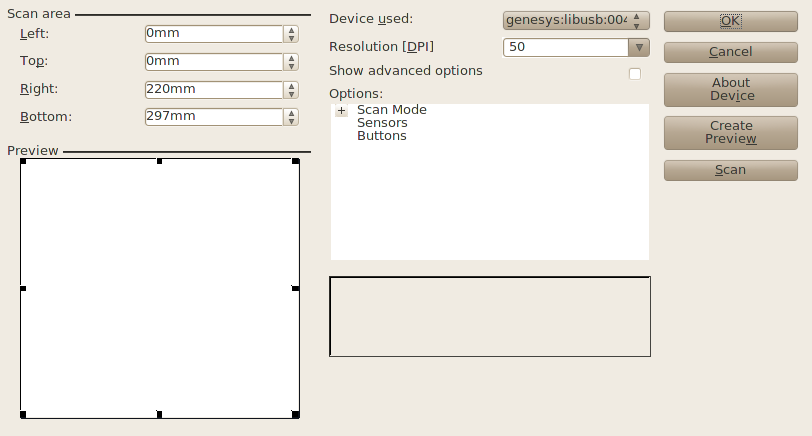Click the top-left preview selection handle

click(23, 162)
